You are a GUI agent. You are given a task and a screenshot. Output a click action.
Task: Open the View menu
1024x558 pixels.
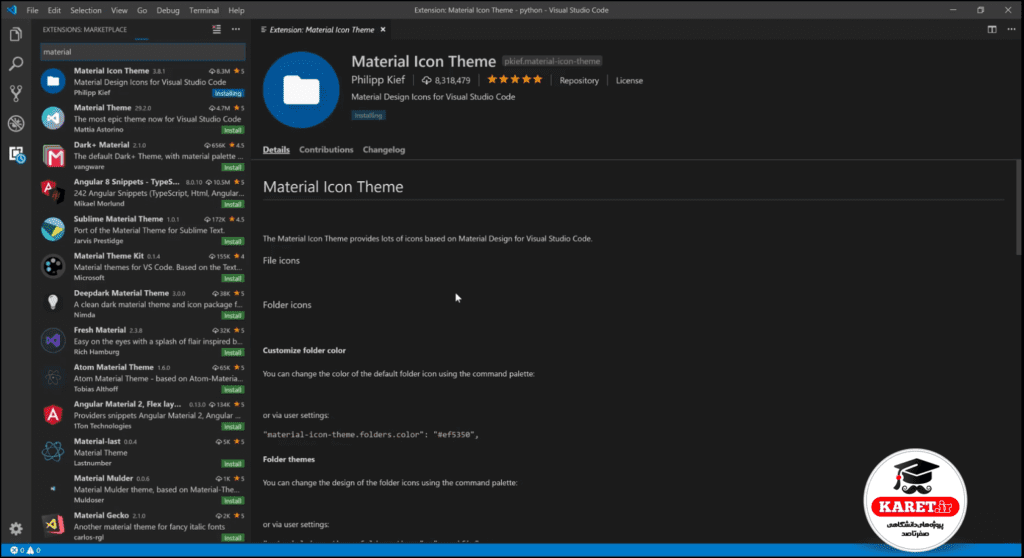120,10
